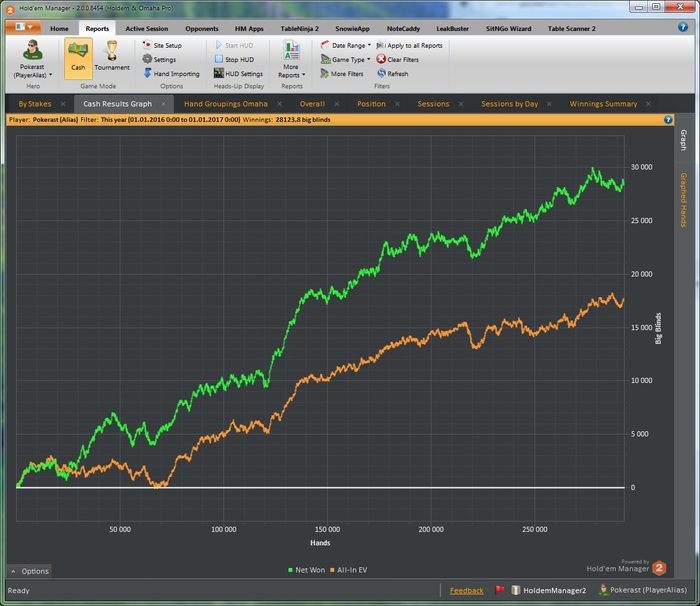Close the Sessions tab
Screen dimensions: 700x606
pos(461,104)
